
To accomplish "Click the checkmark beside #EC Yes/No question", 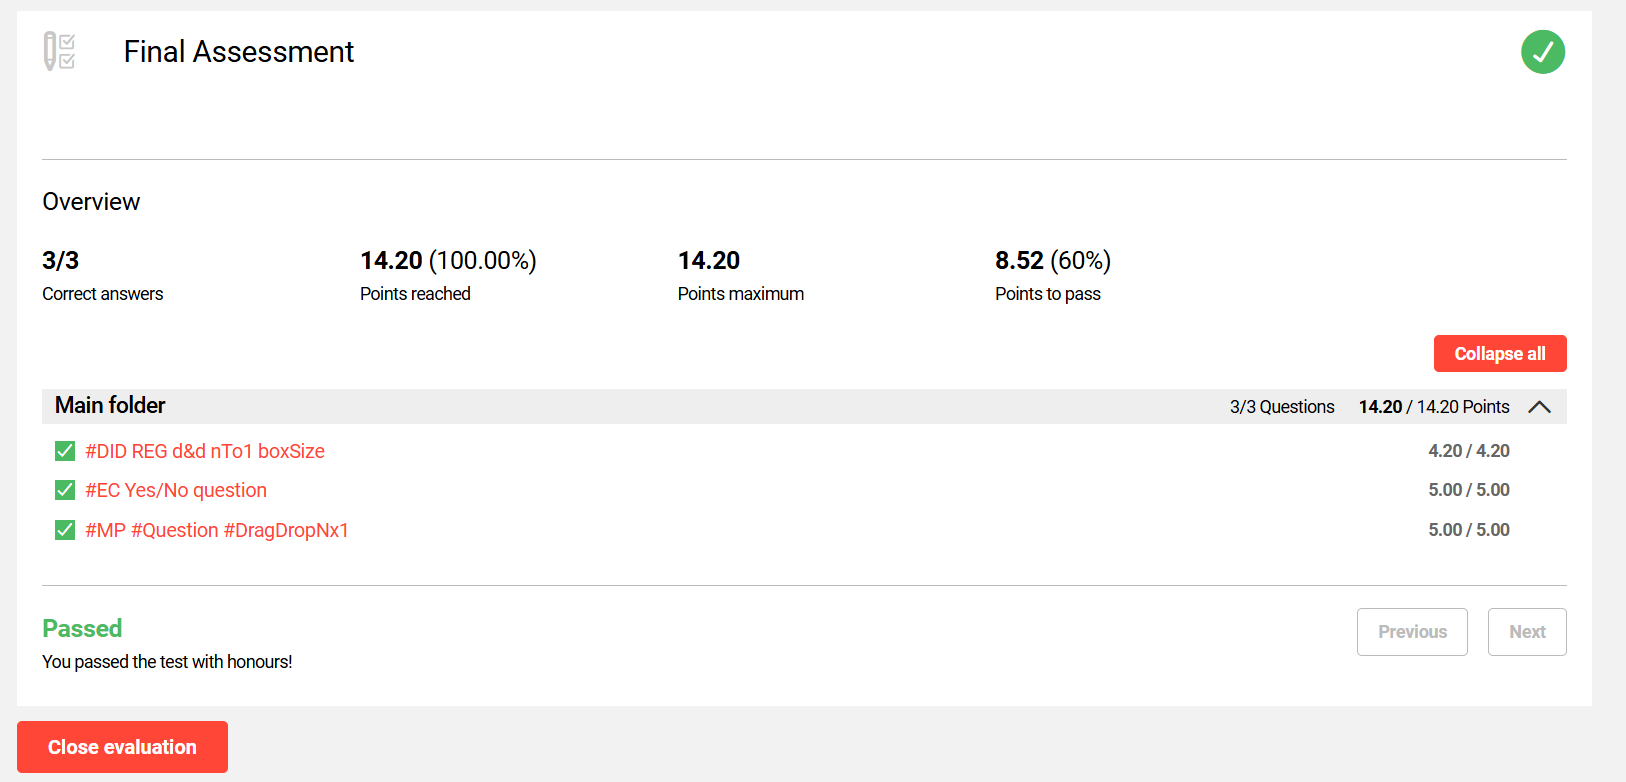I will (65, 490).
